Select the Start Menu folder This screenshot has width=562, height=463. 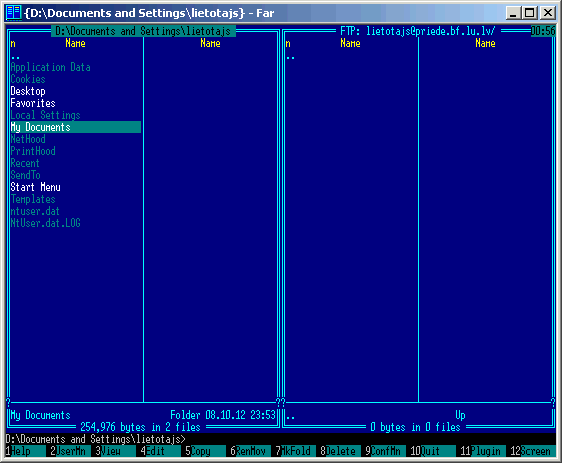pos(35,187)
